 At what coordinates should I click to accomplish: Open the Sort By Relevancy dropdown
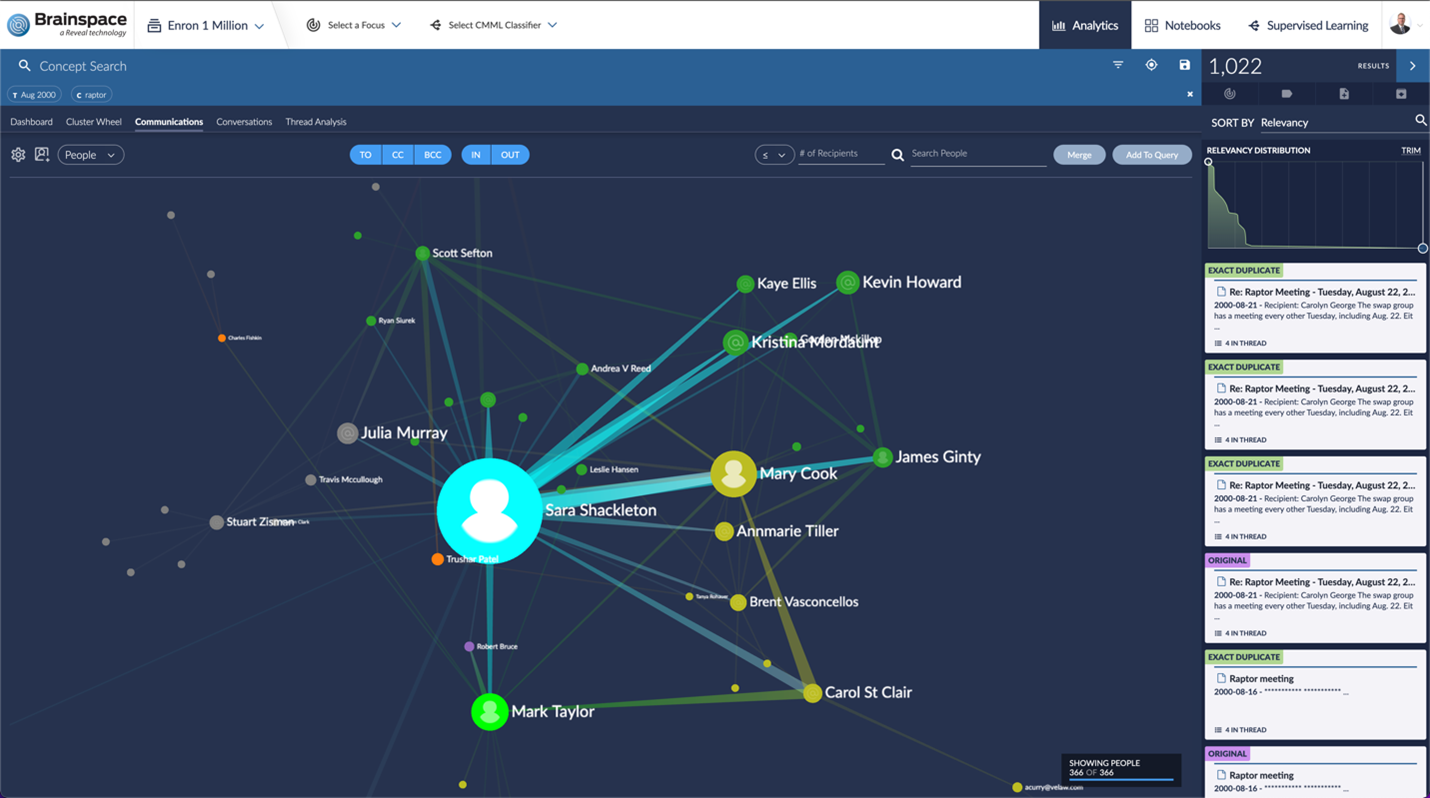pos(1335,122)
